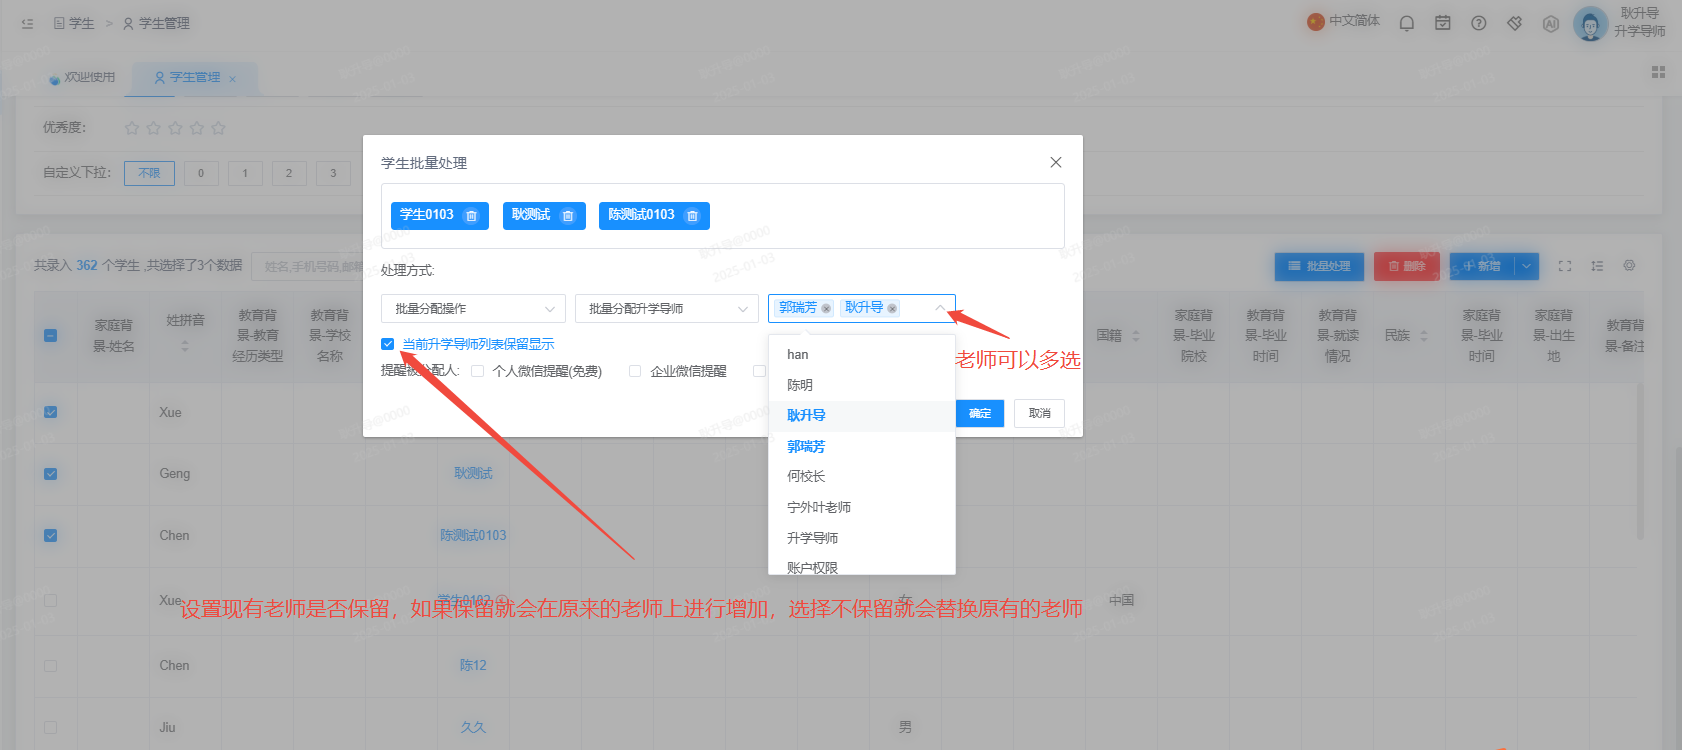Toggle fullscreen table view icon
Screen dimensions: 1682x750
coord(1565,266)
